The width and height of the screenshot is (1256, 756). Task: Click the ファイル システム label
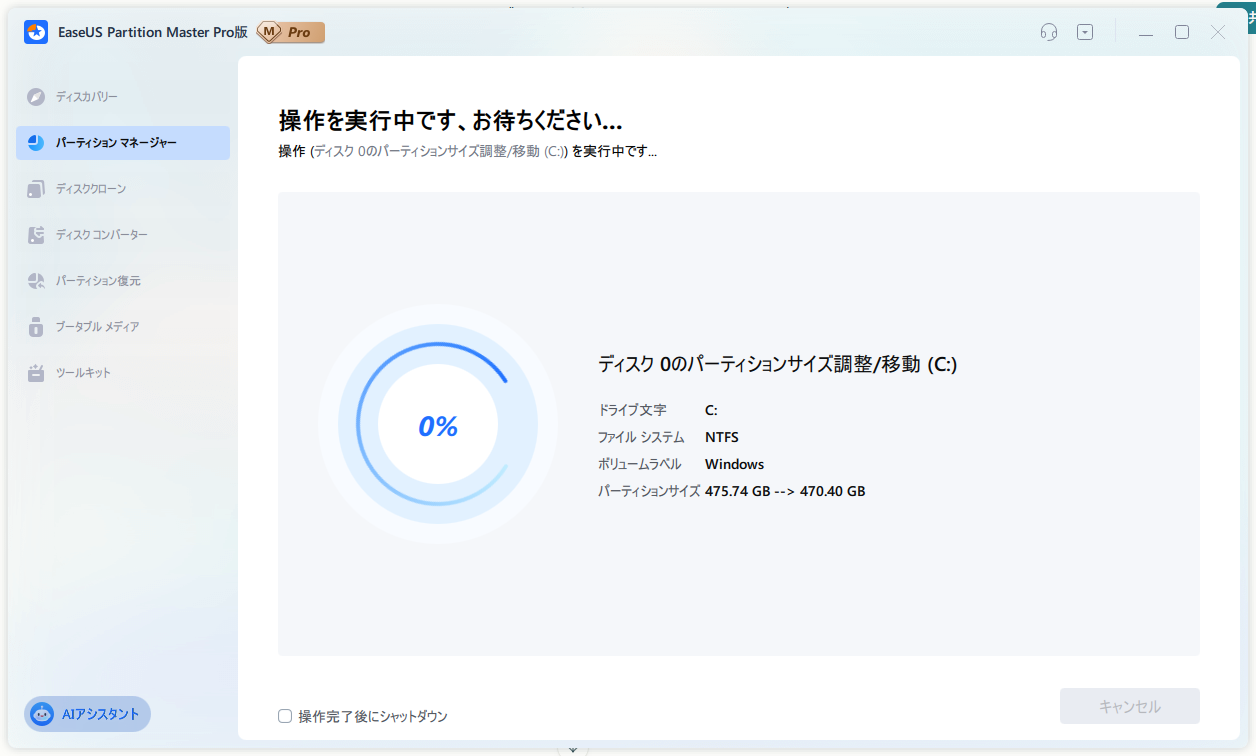pyautogui.click(x=641, y=437)
